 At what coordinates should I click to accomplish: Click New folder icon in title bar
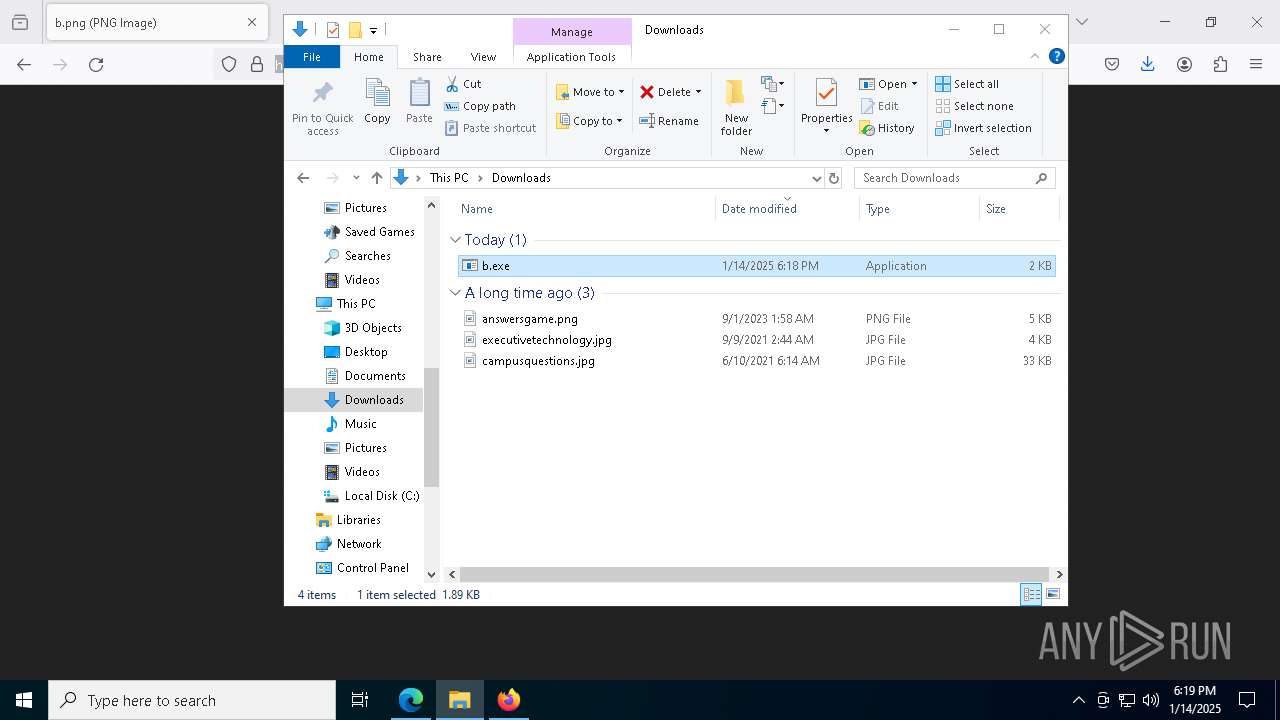tap(355, 30)
